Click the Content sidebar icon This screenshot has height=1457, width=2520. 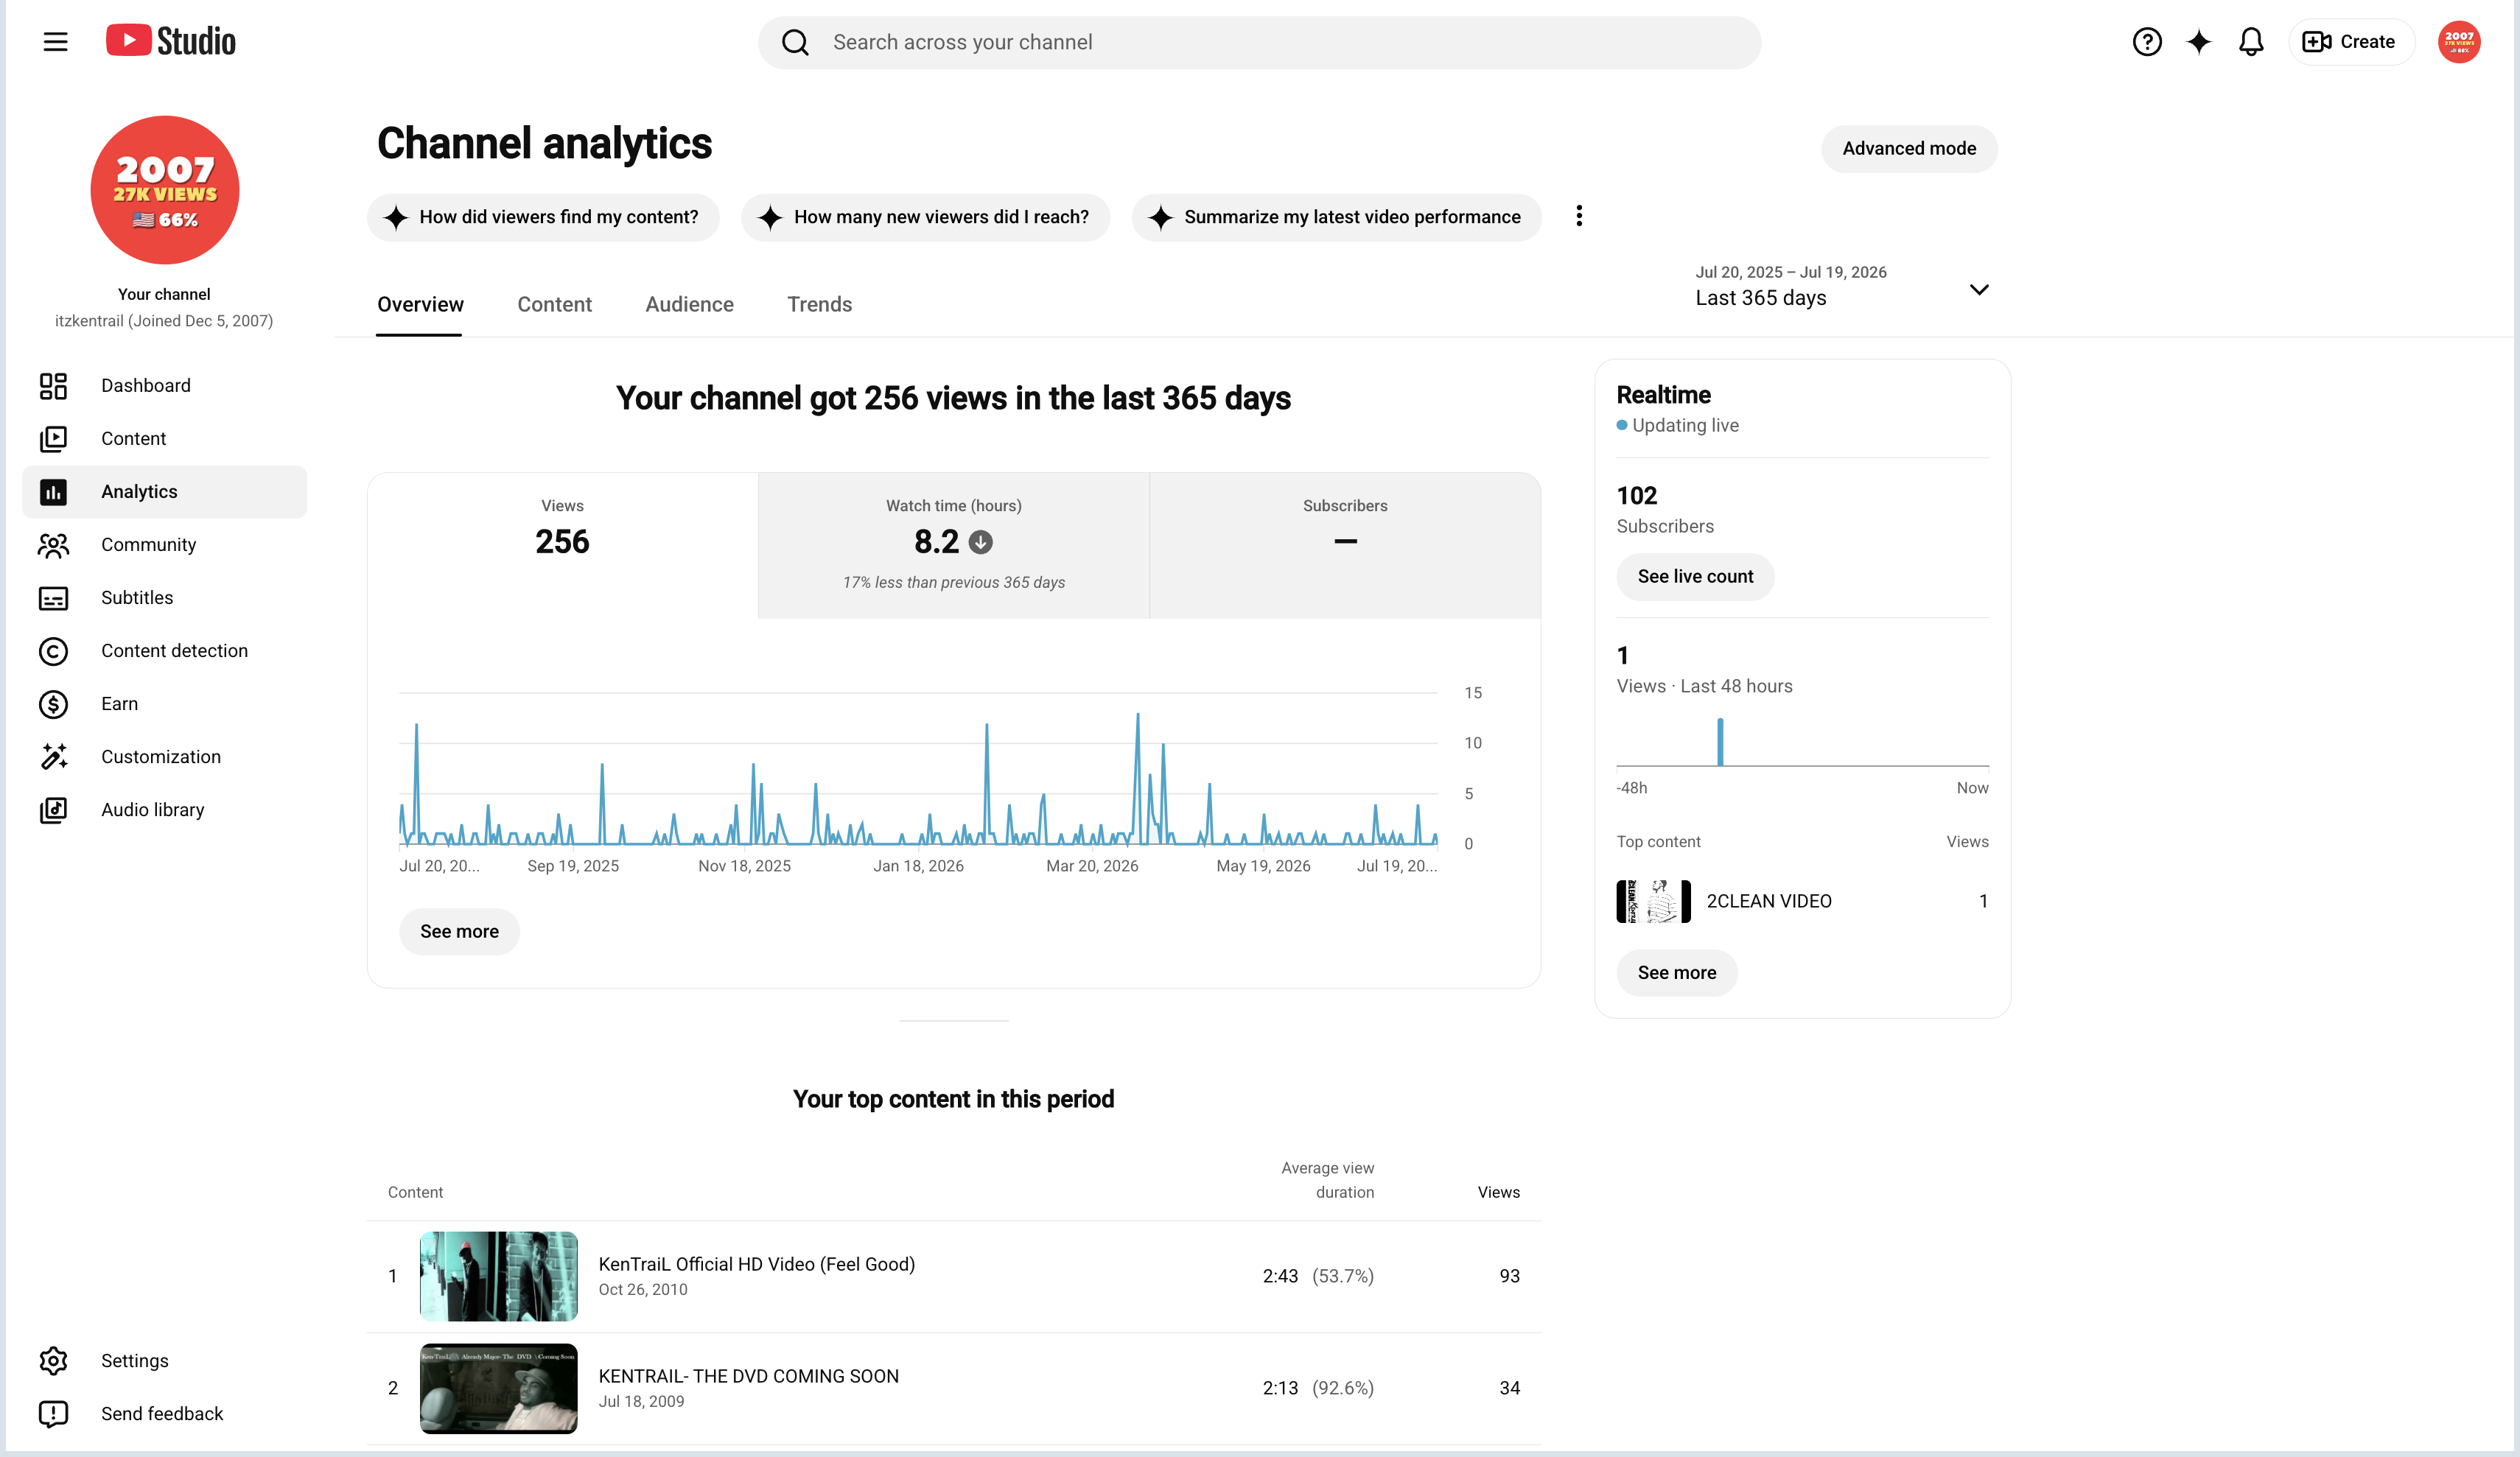(53, 439)
